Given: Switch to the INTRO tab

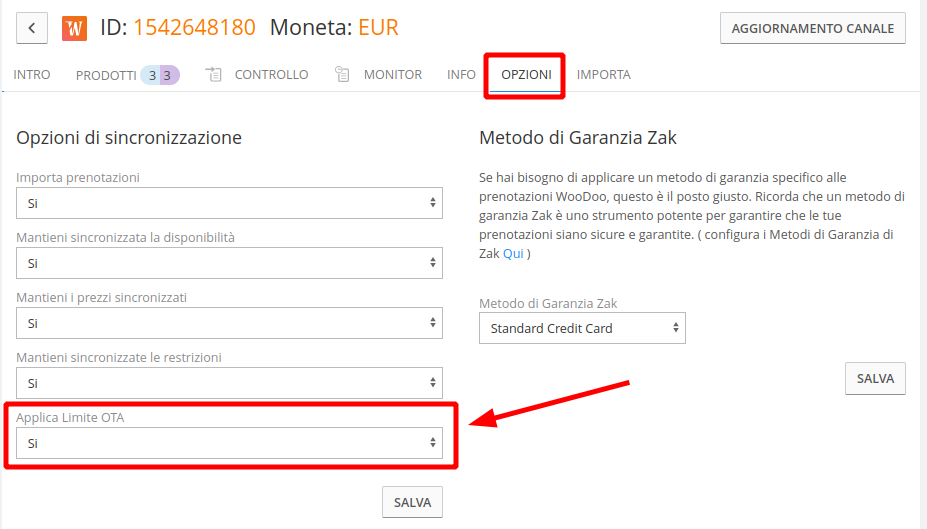Looking at the screenshot, I should (x=32, y=74).
